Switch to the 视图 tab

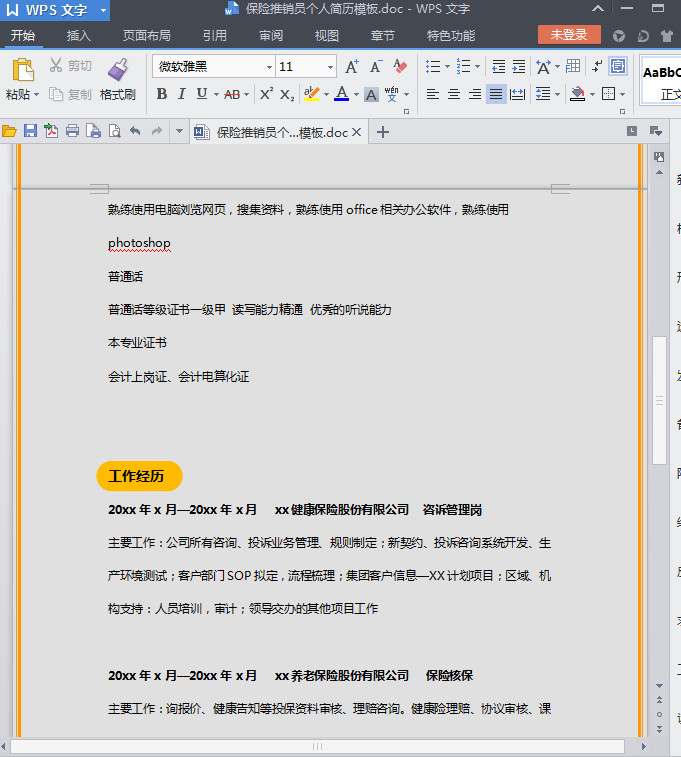(x=327, y=35)
